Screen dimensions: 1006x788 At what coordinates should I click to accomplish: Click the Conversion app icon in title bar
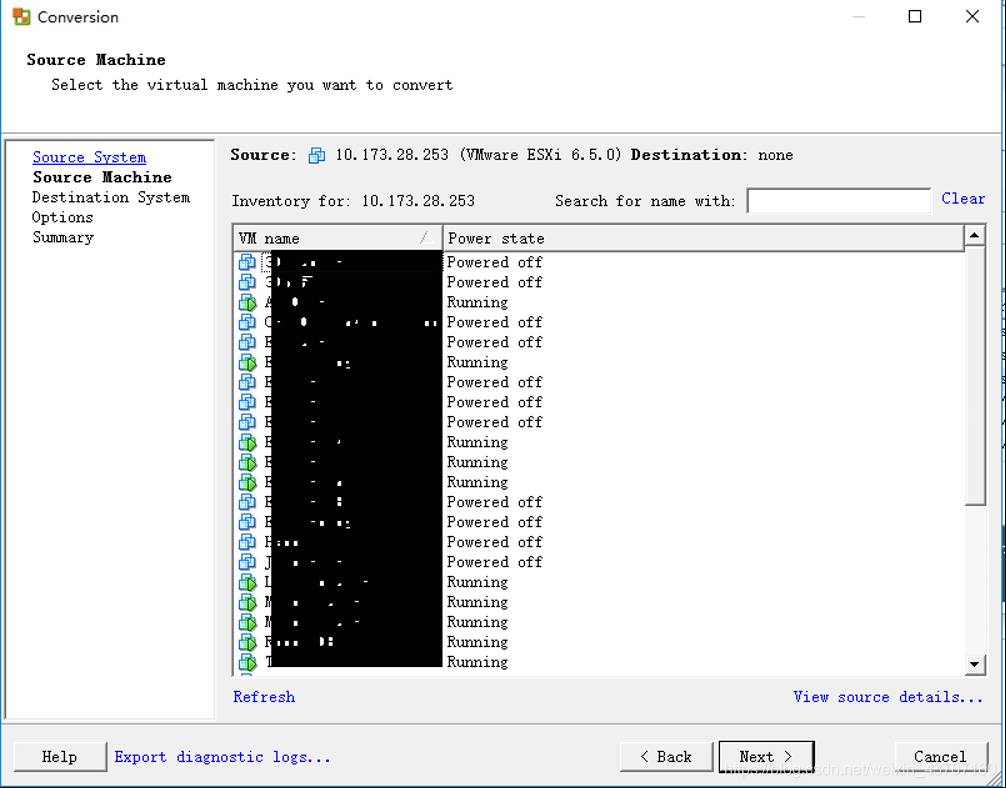tap(21, 17)
